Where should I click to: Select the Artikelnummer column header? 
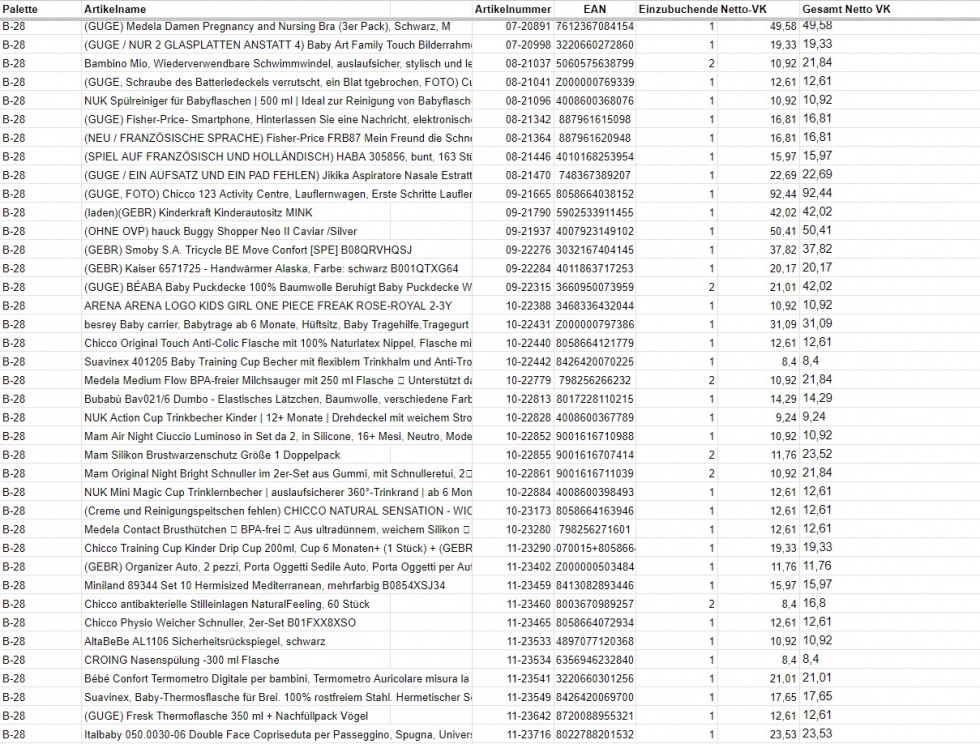tap(512, 9)
